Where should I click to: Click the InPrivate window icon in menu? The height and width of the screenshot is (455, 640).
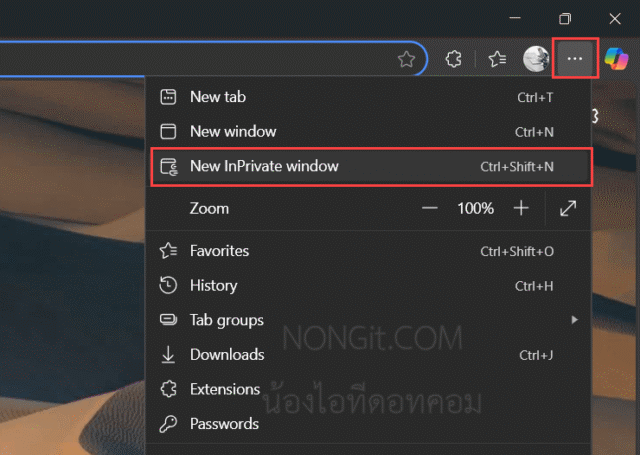(x=169, y=167)
